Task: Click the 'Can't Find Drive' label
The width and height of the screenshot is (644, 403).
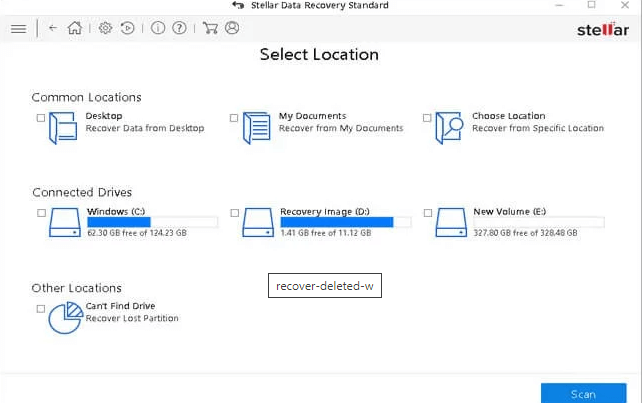Action: point(120,306)
